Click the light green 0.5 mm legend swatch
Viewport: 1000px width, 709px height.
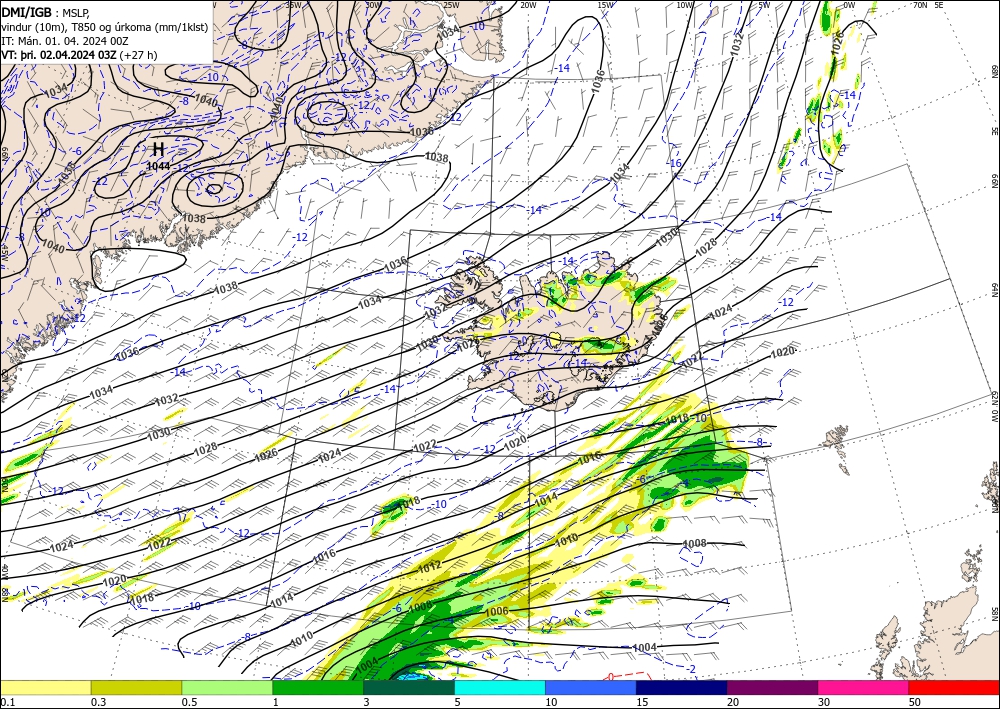coord(227,687)
